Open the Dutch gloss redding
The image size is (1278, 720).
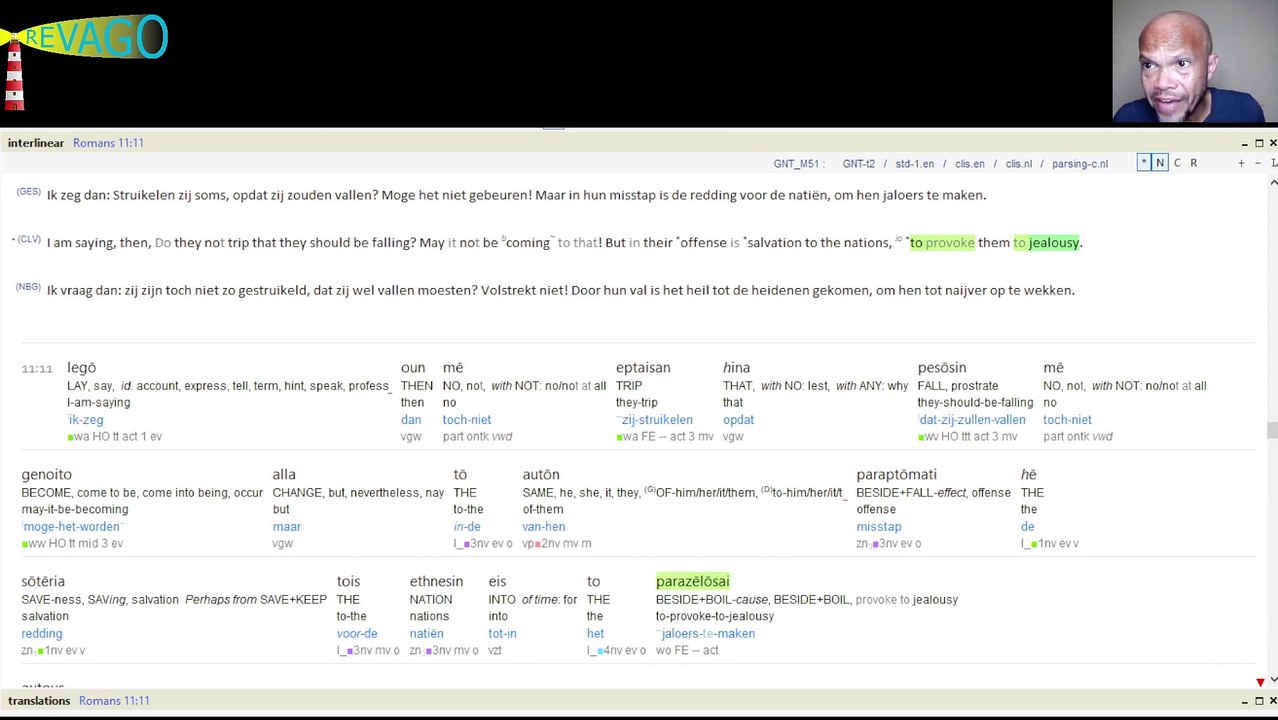coord(42,634)
